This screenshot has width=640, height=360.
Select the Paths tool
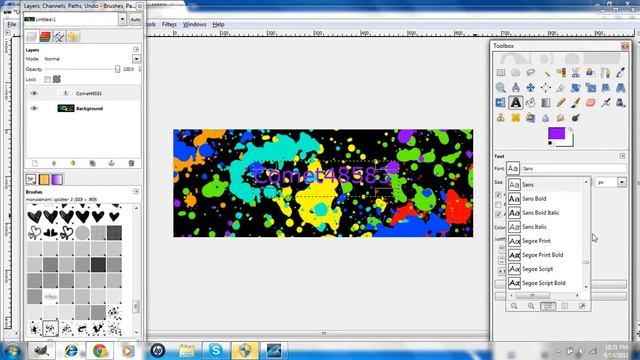606,73
